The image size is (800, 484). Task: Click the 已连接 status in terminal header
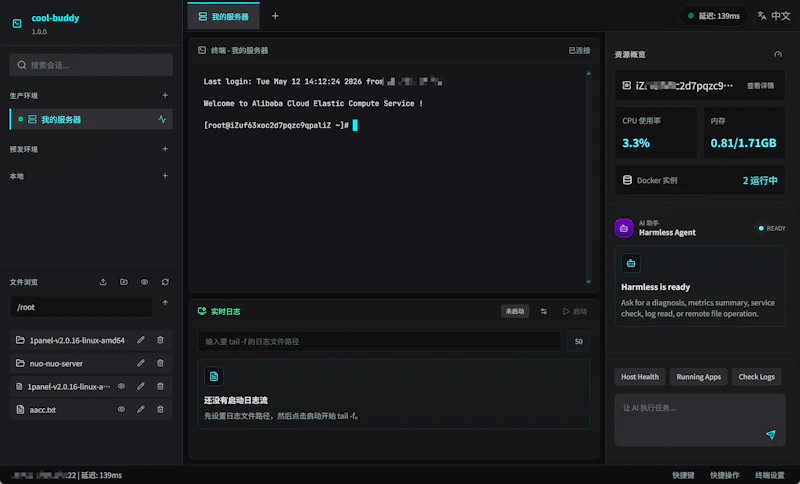[579, 50]
